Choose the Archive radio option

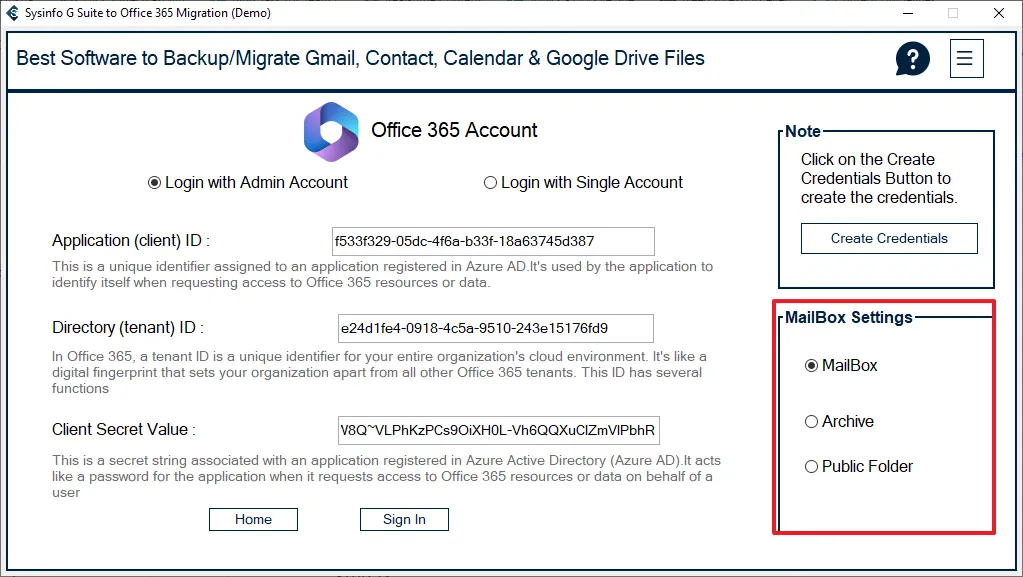click(x=839, y=422)
